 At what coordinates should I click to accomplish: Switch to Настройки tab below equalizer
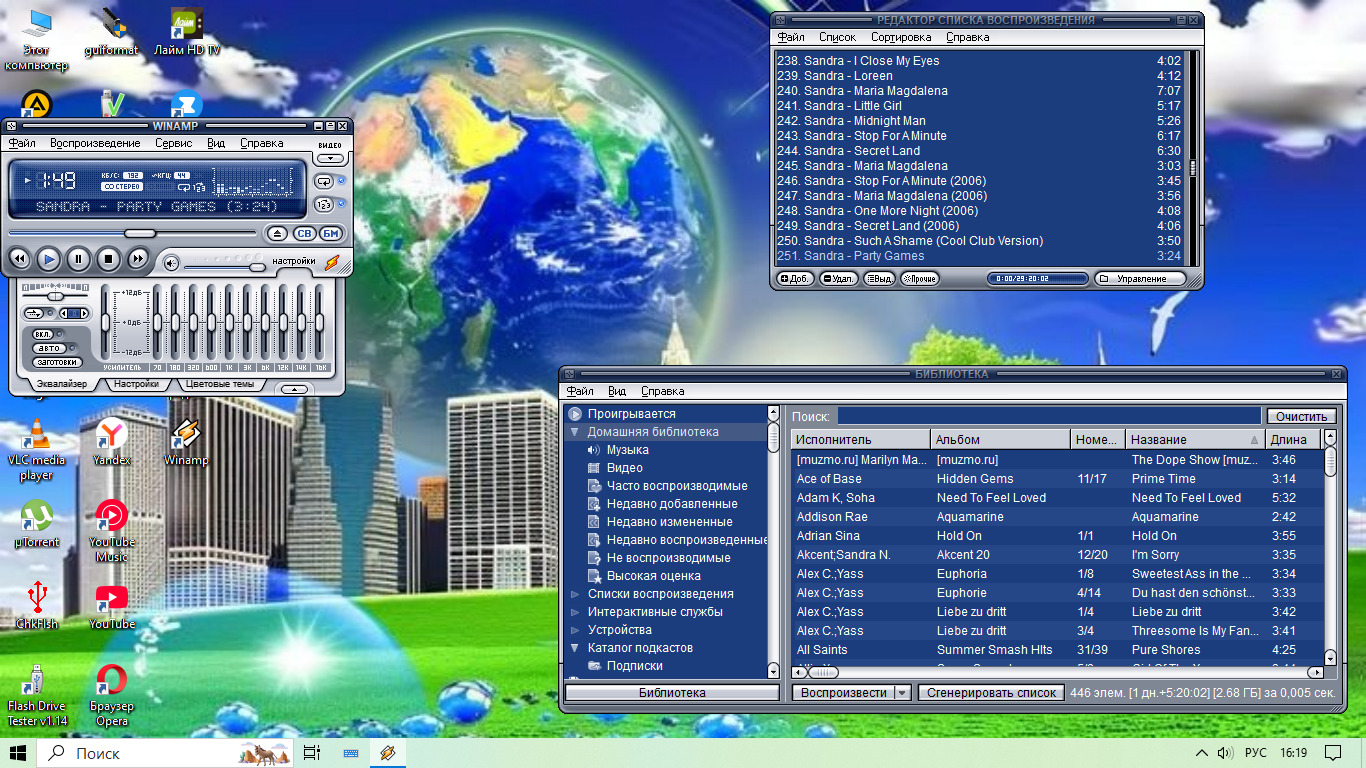136,384
